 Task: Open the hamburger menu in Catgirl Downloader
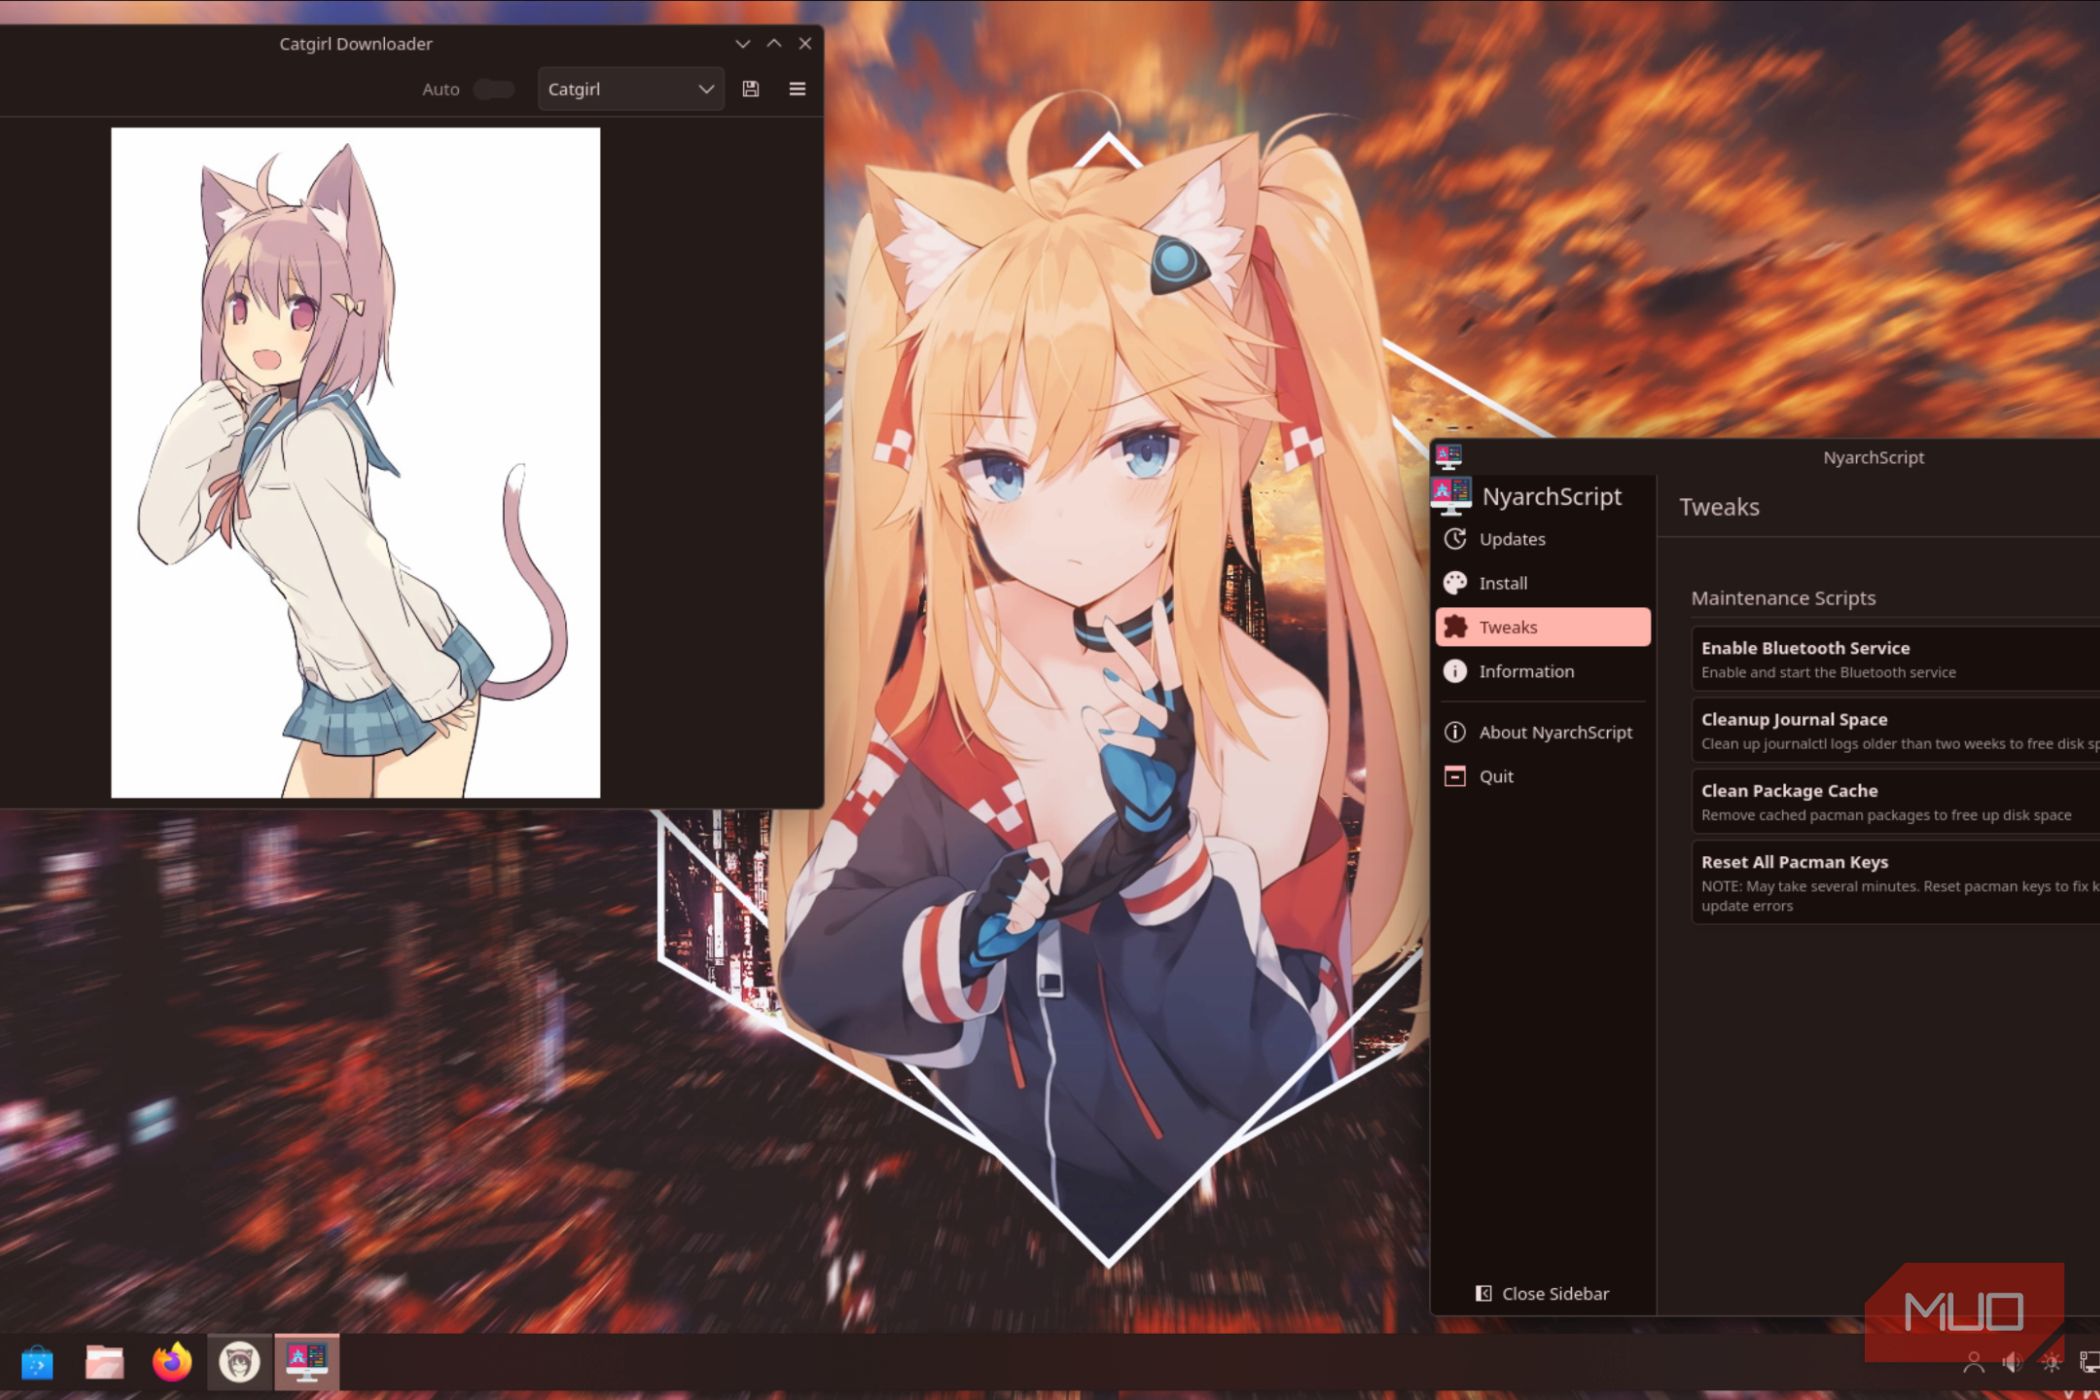797,89
